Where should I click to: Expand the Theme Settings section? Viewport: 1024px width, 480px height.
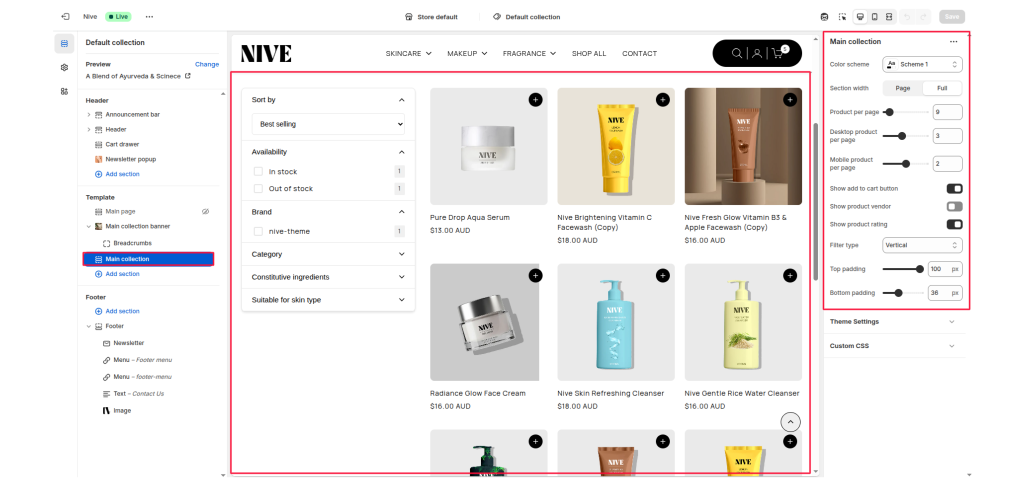[x=895, y=321]
